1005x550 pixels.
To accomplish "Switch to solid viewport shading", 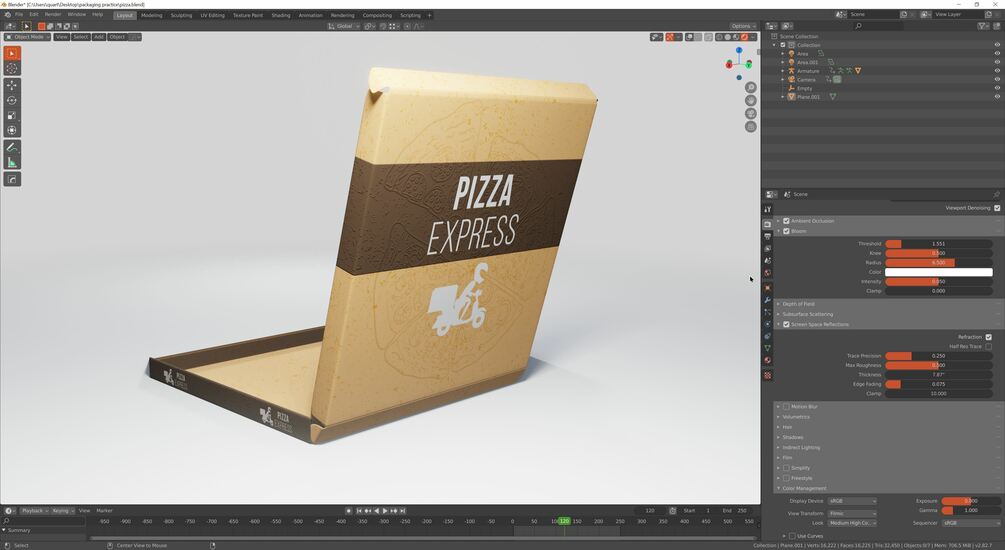I will click(x=727, y=37).
